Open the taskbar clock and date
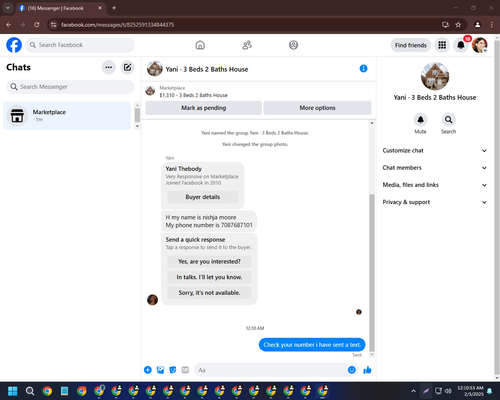Viewport: 500px width, 400px height. [470, 391]
